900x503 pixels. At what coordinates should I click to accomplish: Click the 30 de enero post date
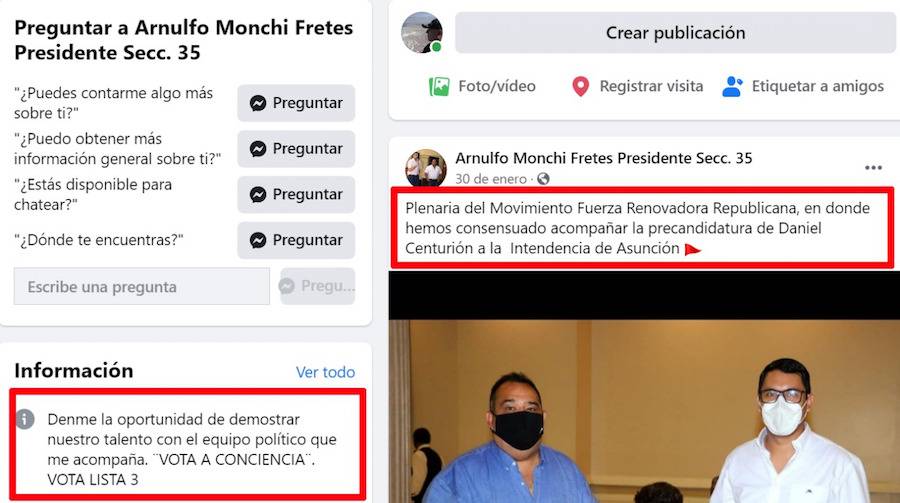click(491, 179)
